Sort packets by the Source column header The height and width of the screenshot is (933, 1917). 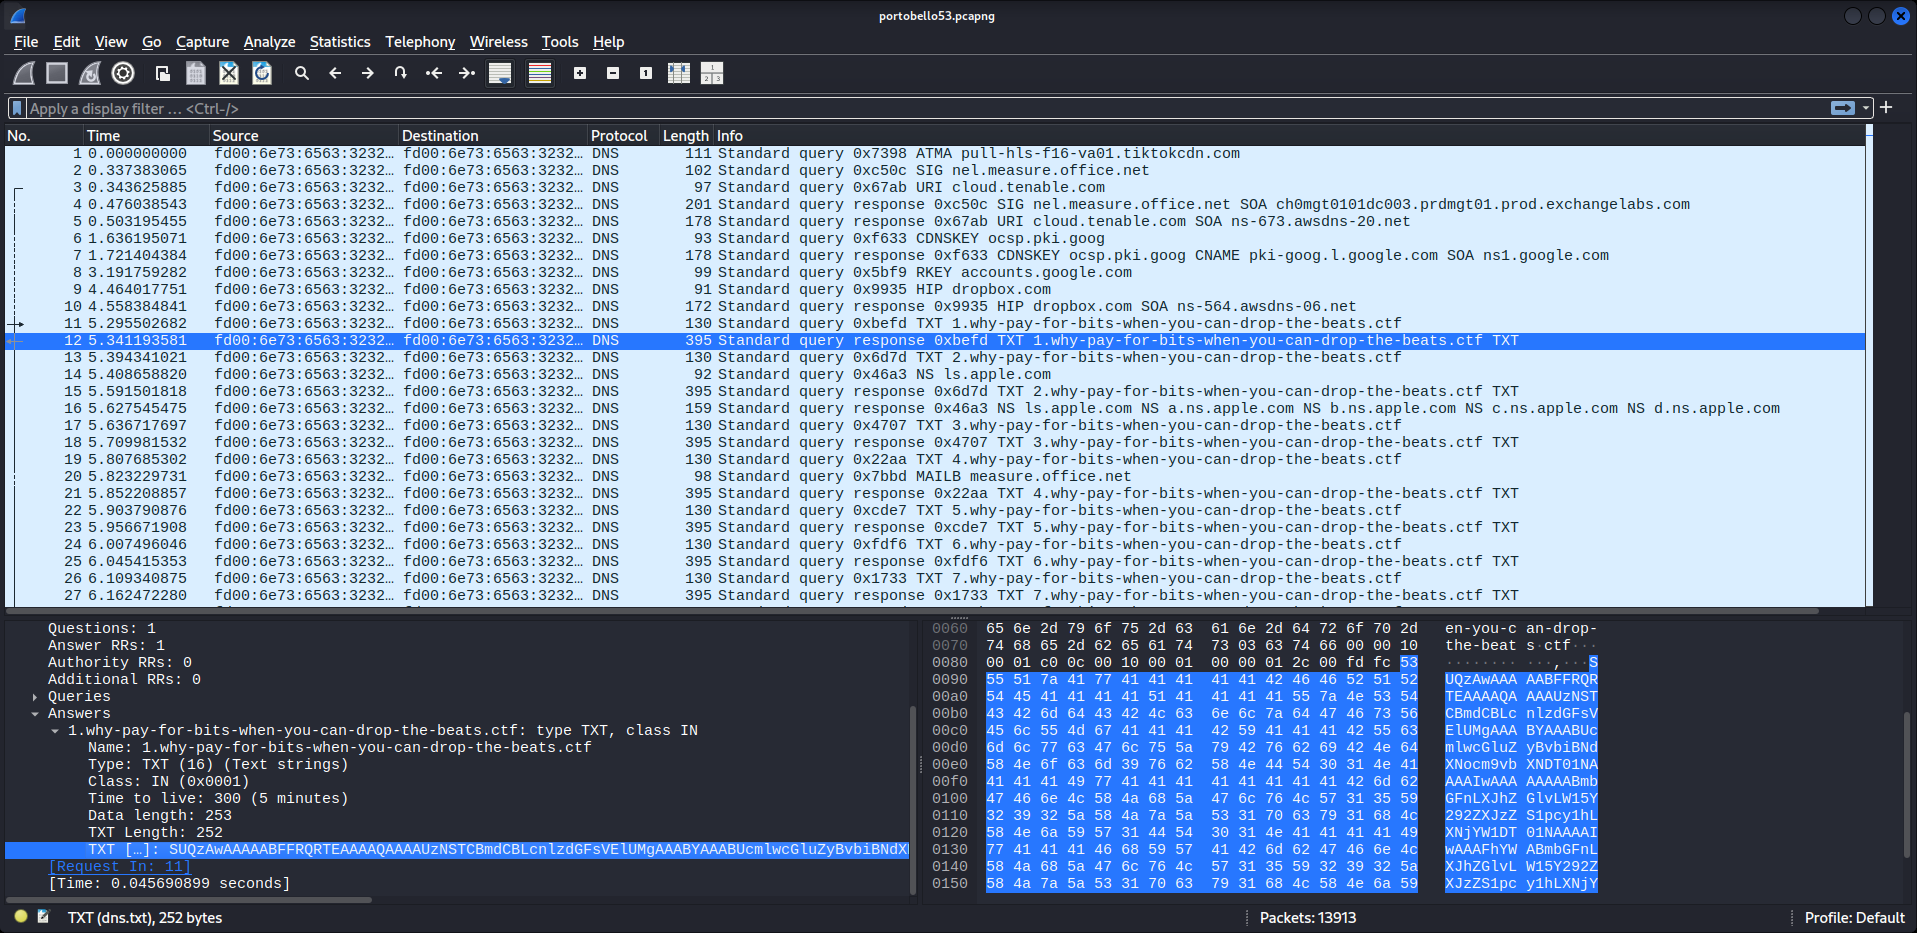point(303,135)
